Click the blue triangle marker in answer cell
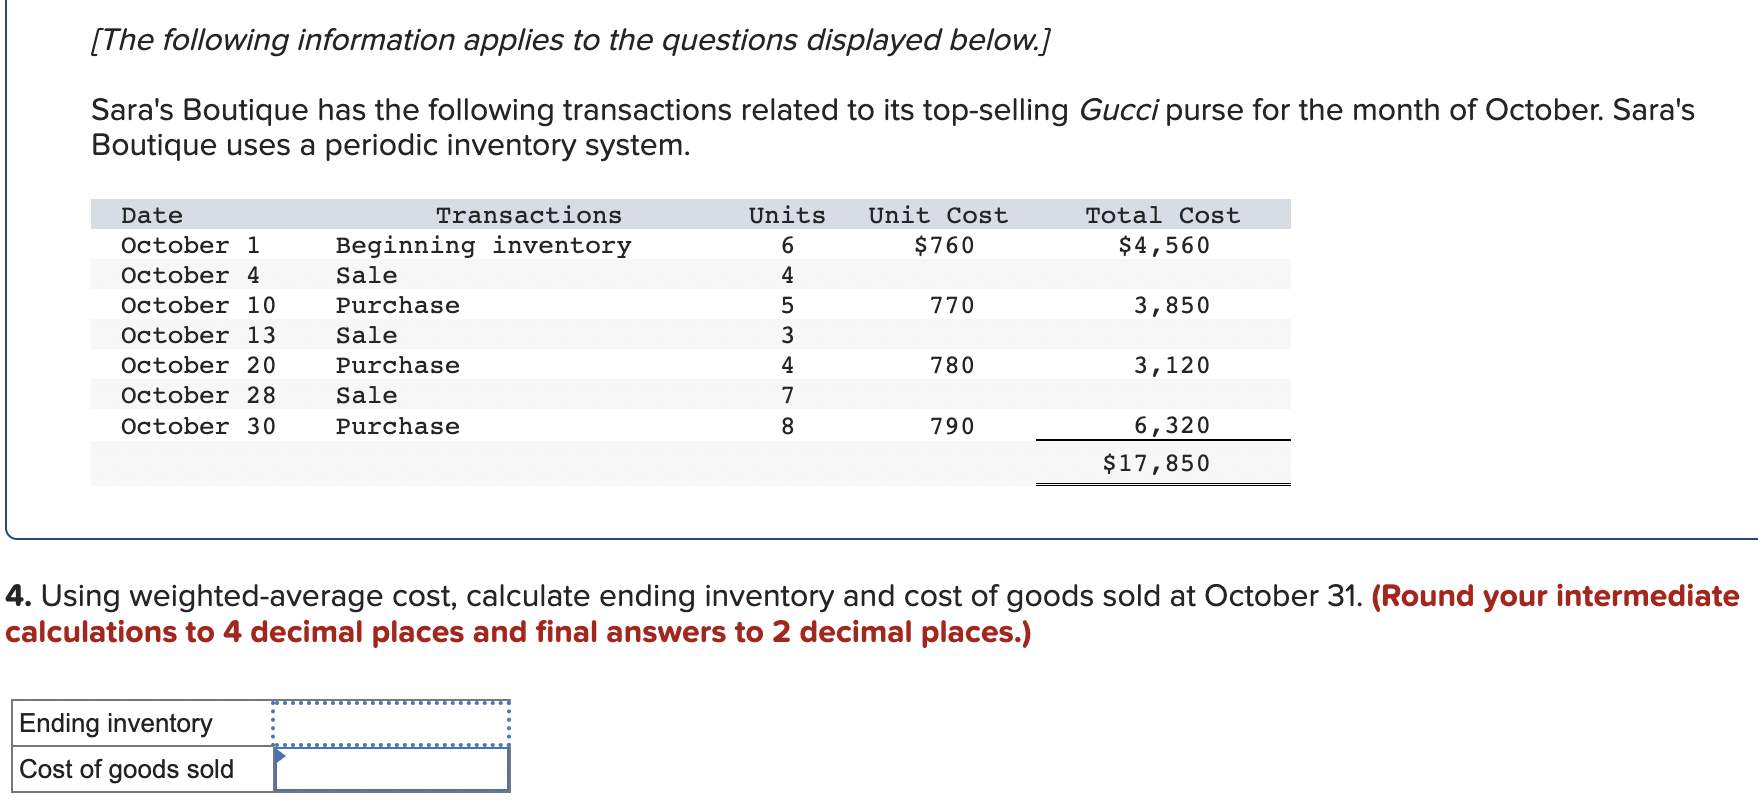The image size is (1758, 805). coord(281,756)
